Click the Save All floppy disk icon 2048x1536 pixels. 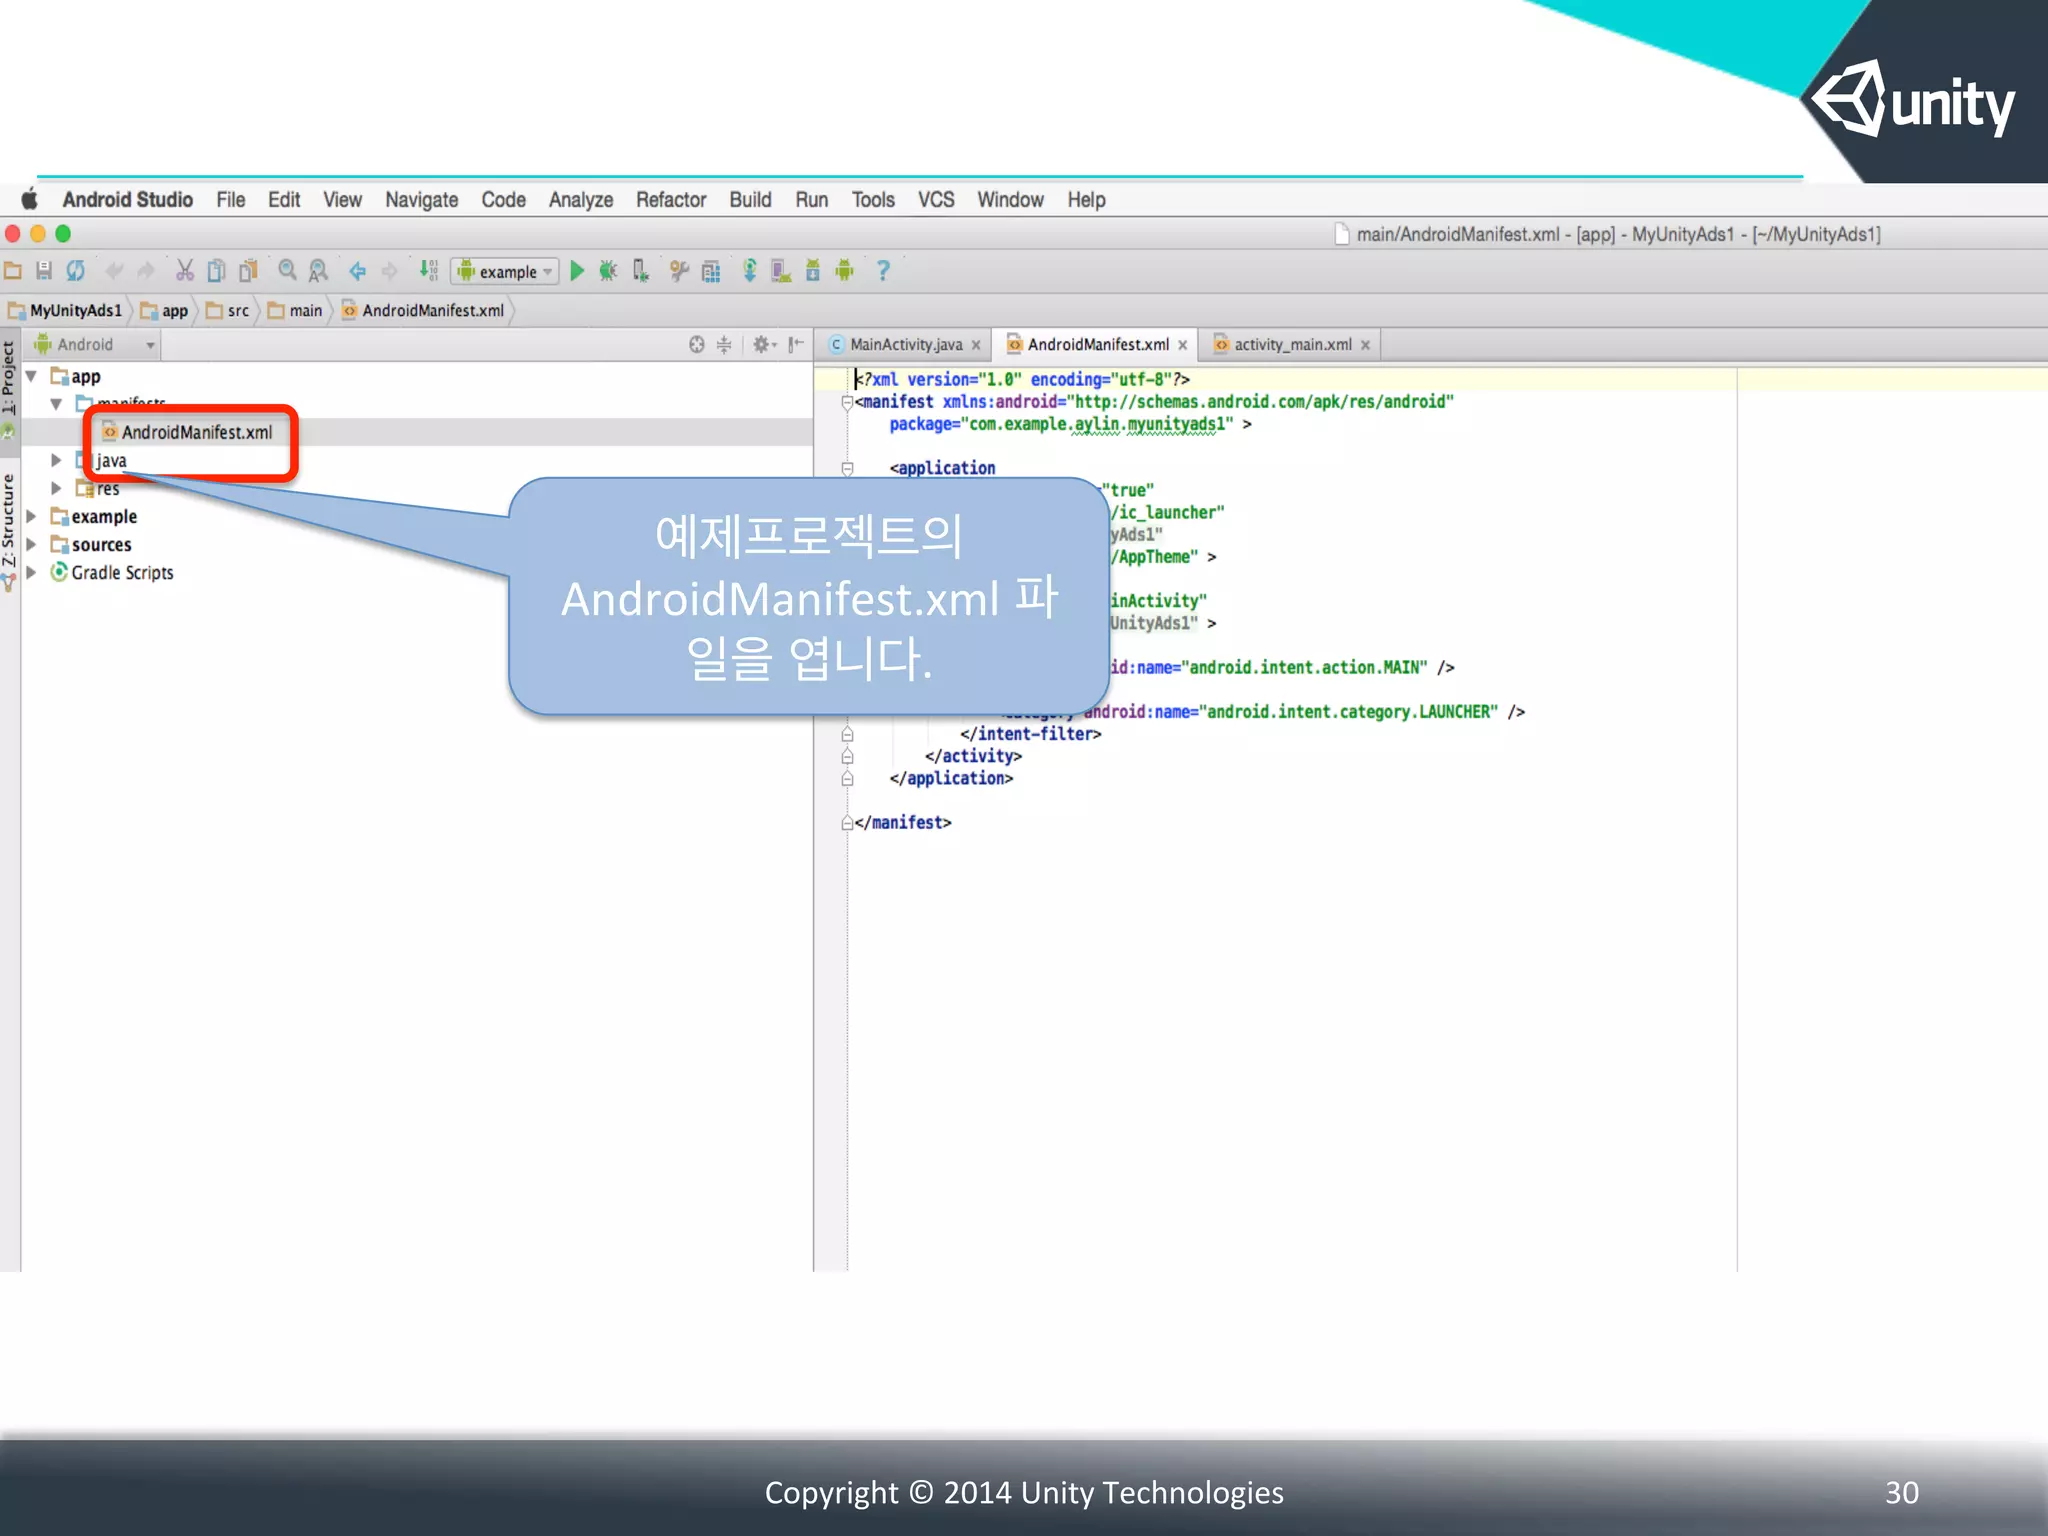tap(44, 271)
